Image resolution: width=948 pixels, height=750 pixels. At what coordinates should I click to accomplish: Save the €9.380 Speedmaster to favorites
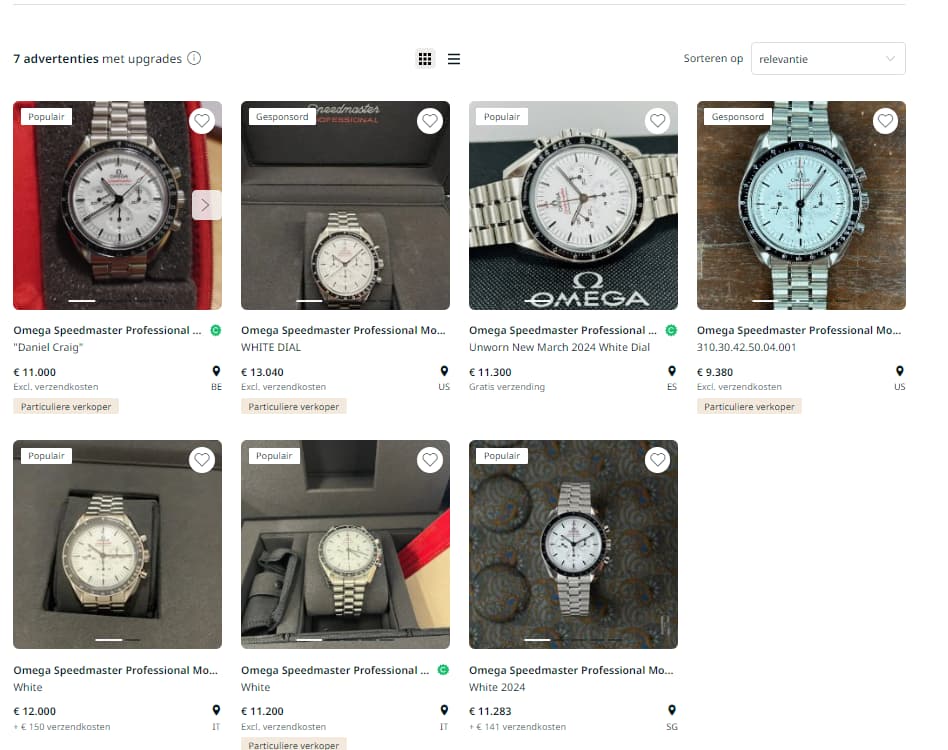click(x=886, y=121)
